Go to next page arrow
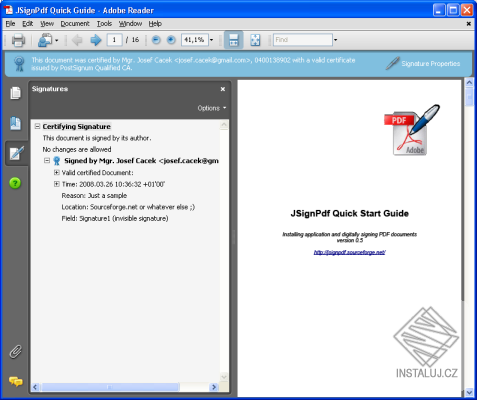 pyautogui.click(x=96, y=40)
